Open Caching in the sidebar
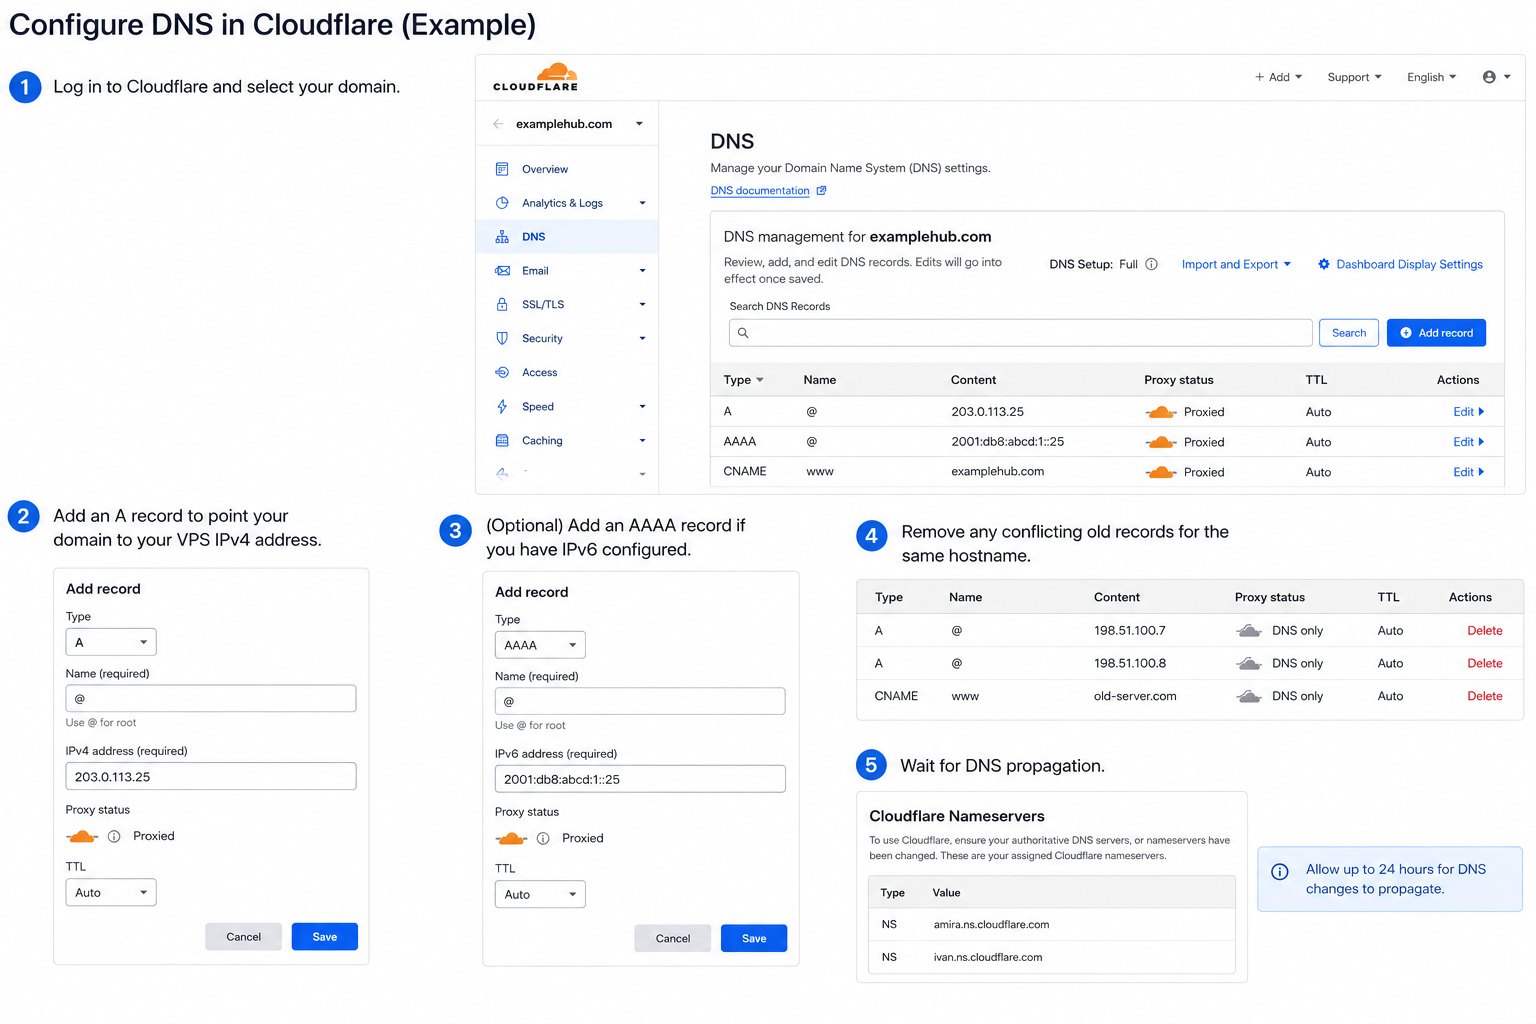This screenshot has width=1536, height=1024. (x=542, y=440)
